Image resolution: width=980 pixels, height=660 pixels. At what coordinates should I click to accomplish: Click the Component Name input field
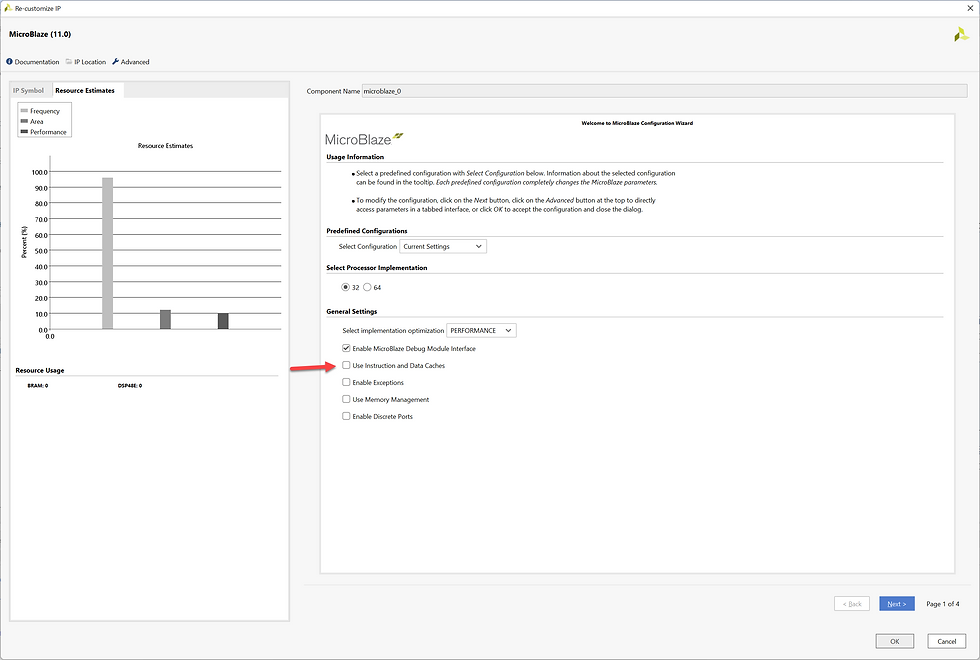664,91
